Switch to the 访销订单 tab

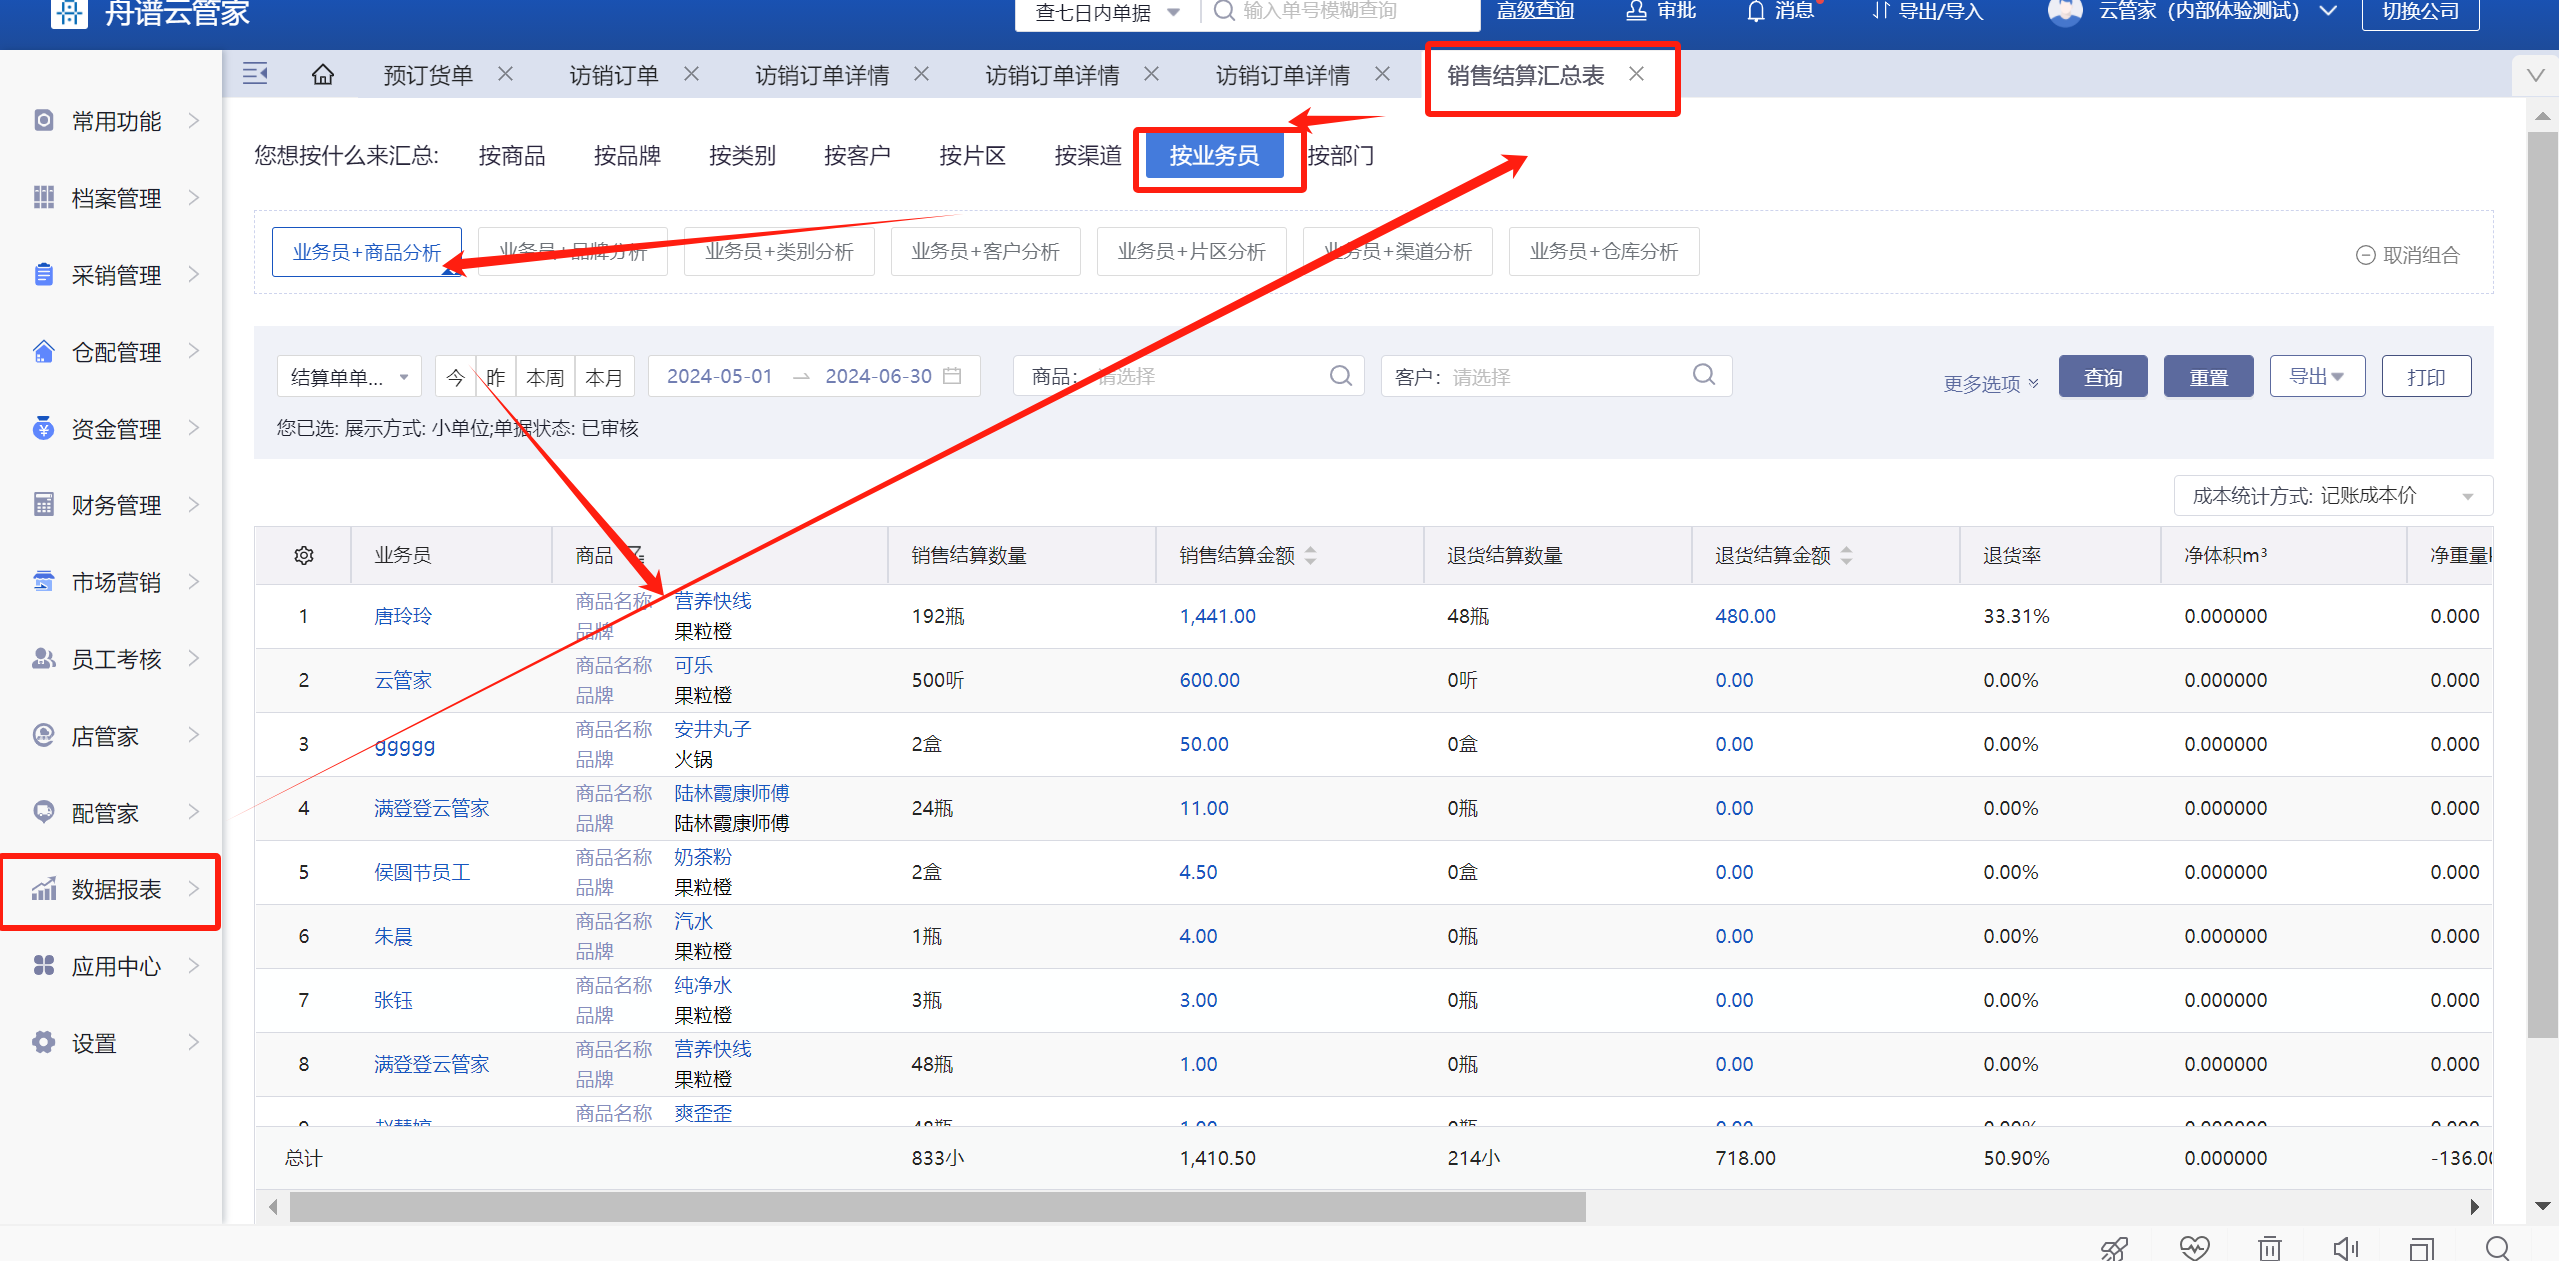pyautogui.click(x=613, y=75)
